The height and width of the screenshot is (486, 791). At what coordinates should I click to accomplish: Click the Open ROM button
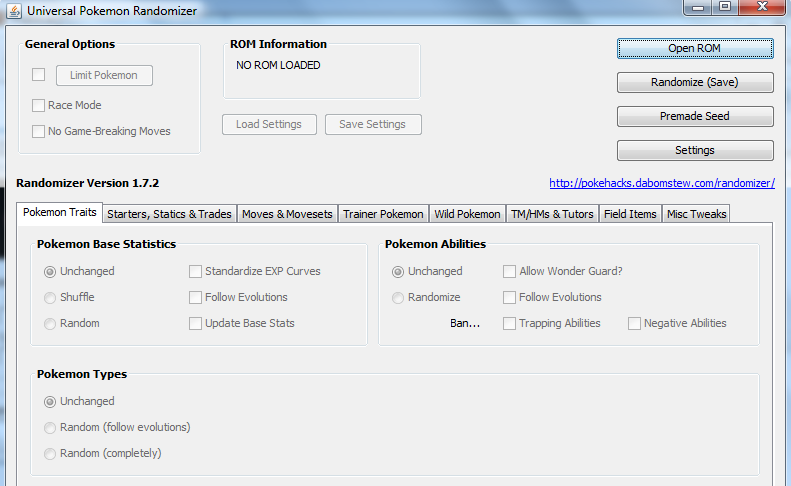click(x=694, y=48)
